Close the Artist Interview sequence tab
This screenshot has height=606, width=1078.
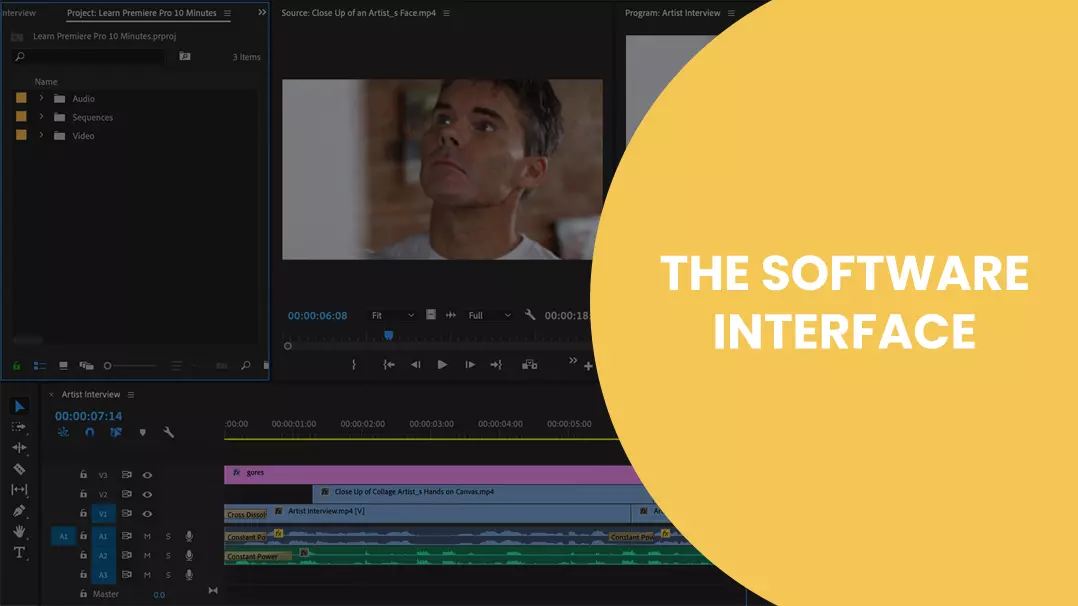coord(51,395)
